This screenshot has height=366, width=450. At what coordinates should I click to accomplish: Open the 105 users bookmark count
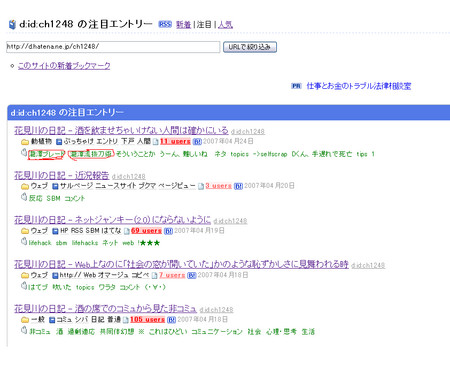click(x=147, y=319)
